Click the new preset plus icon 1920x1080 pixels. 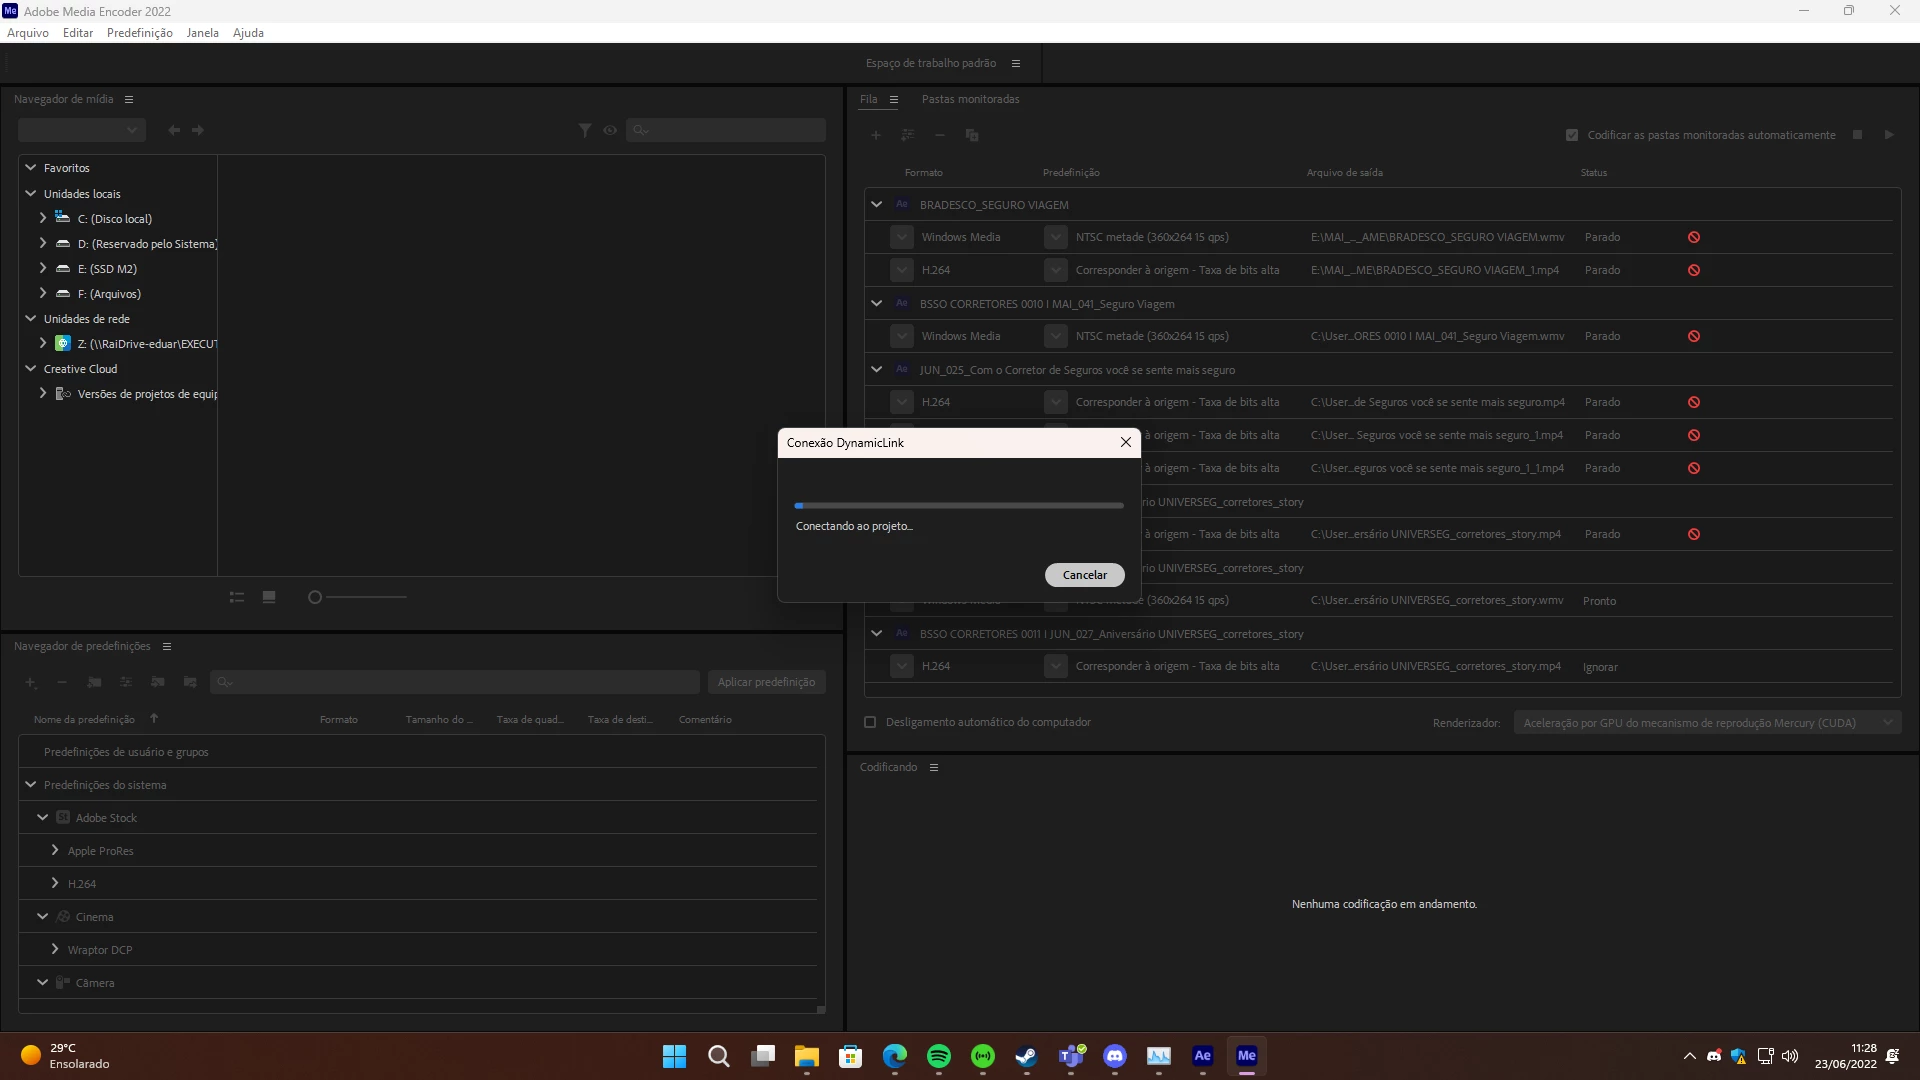coord(31,682)
